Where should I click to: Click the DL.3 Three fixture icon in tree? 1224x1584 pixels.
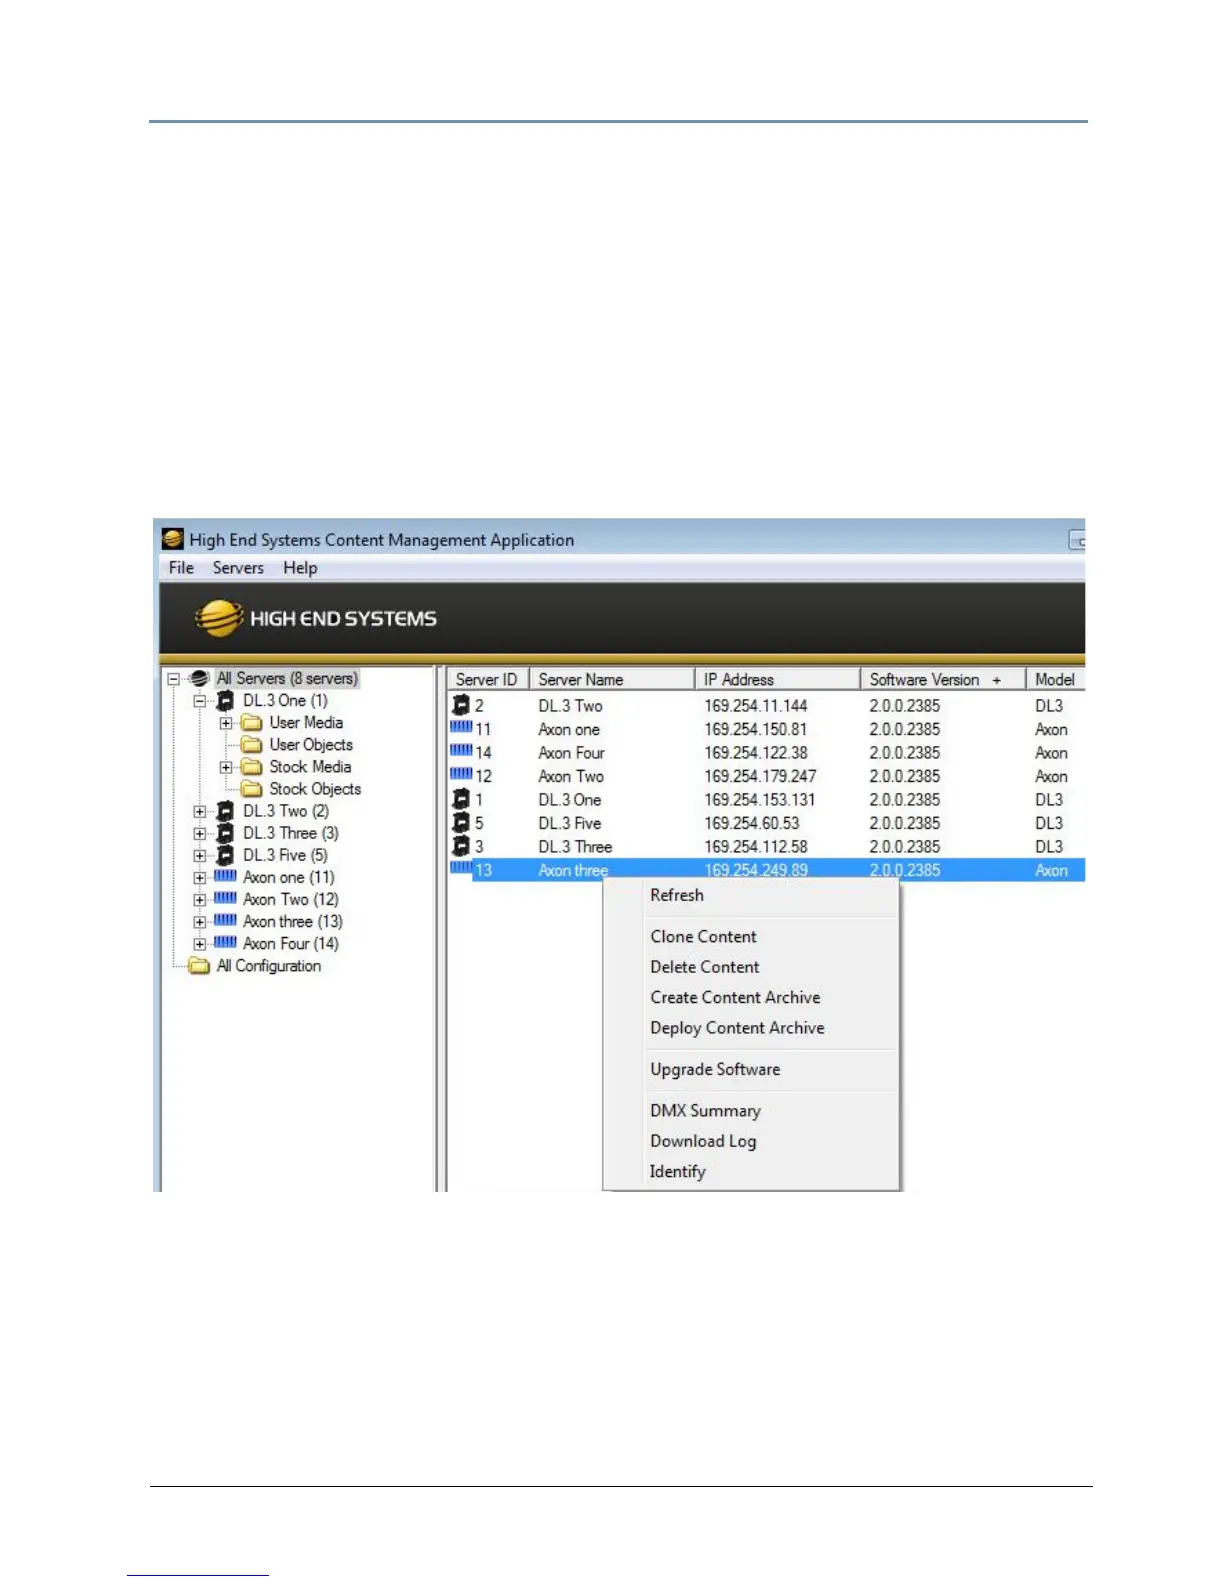point(226,833)
